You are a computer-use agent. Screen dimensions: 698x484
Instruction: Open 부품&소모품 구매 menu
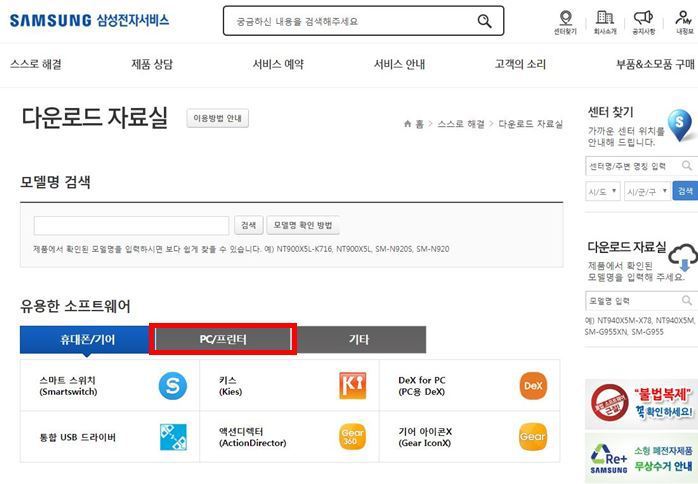(655, 65)
